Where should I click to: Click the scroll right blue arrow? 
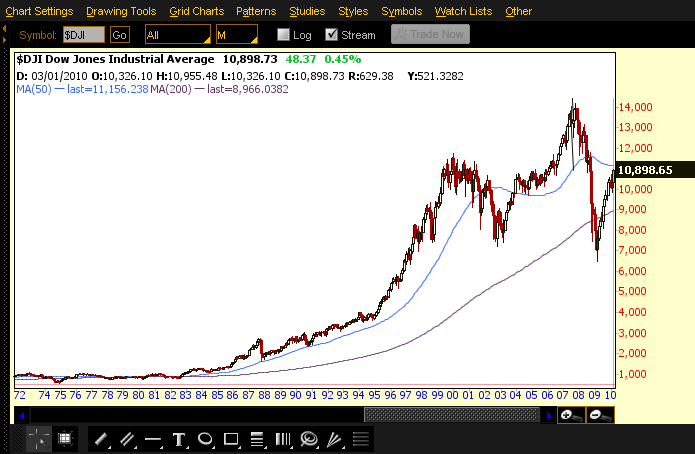pyautogui.click(x=548, y=416)
